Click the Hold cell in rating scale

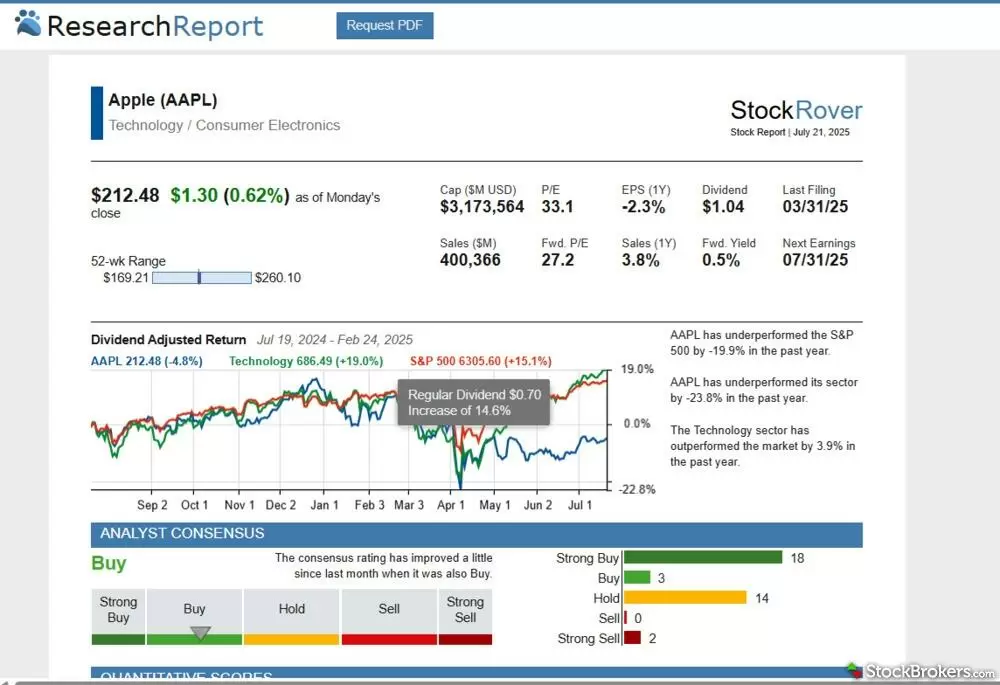click(x=291, y=616)
